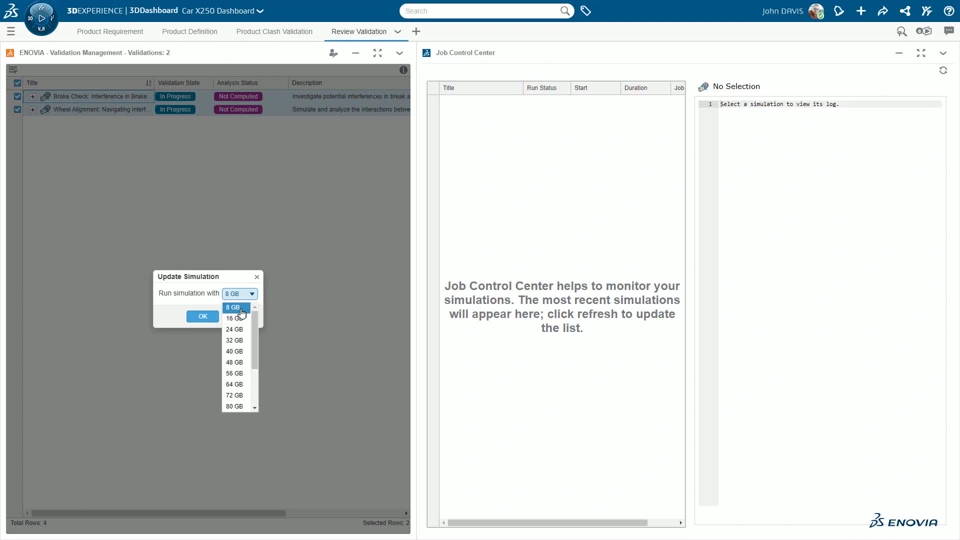Click the plus add icon in top bar
This screenshot has height=540, width=960.
(x=861, y=10)
